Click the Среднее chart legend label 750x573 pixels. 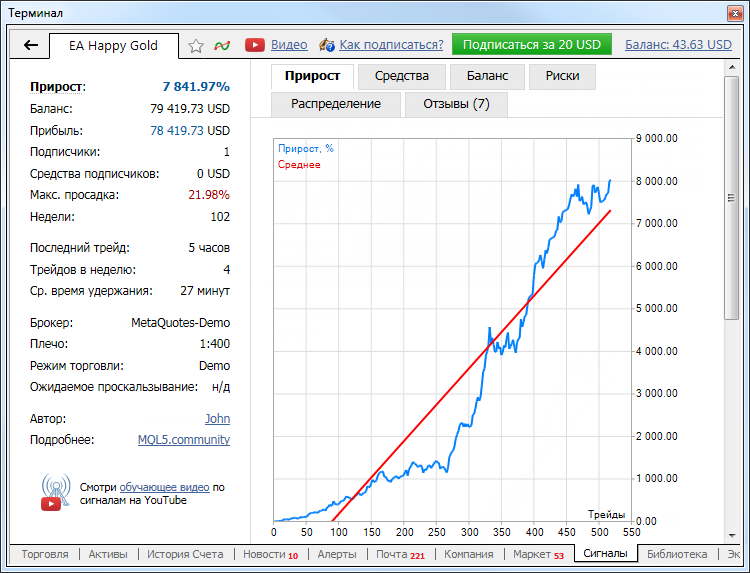pyautogui.click(x=299, y=165)
